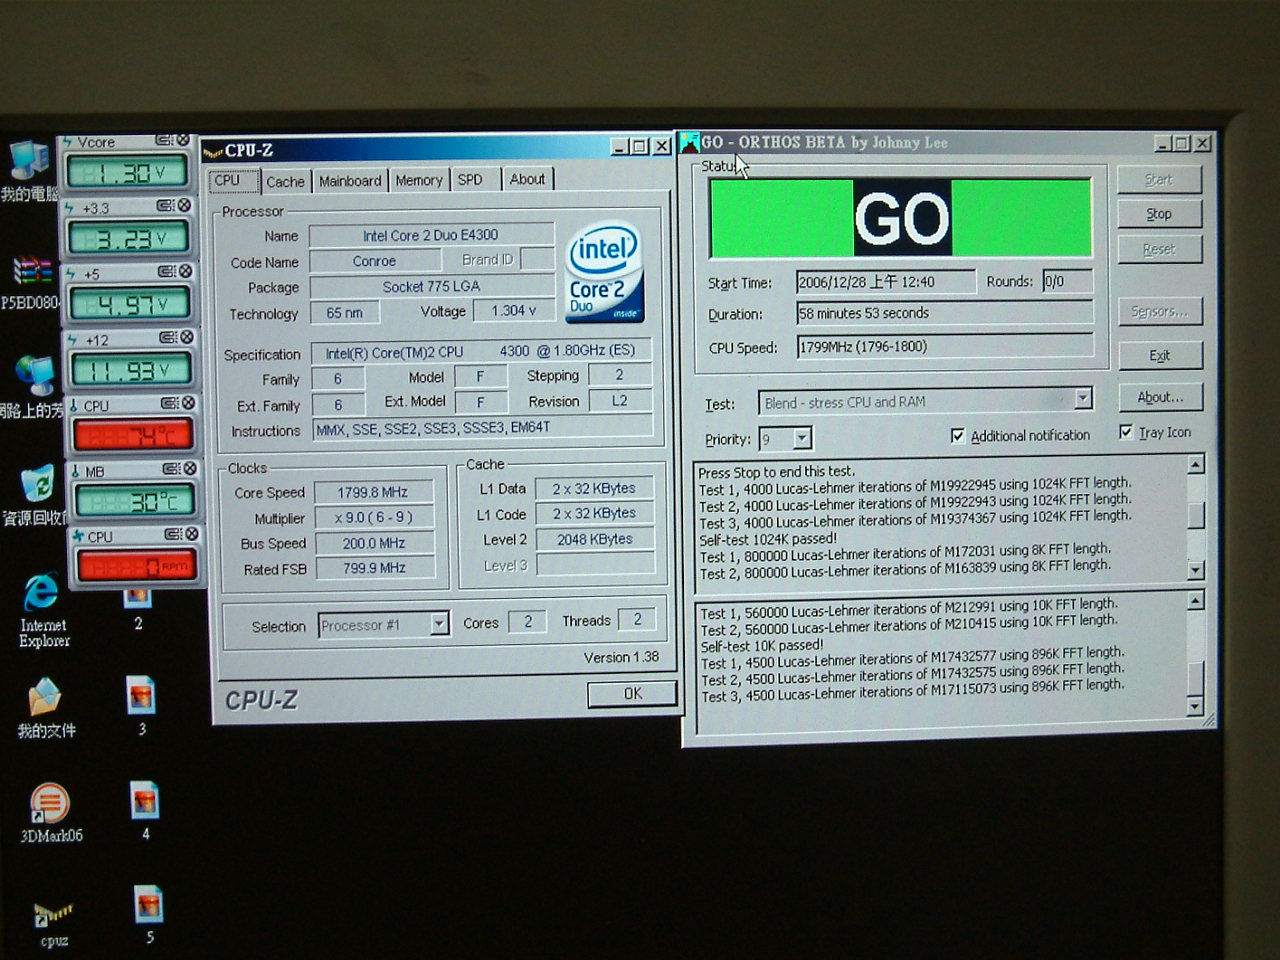
Task: Click the Intel Core 2 Duo logo
Action: pyautogui.click(x=605, y=272)
